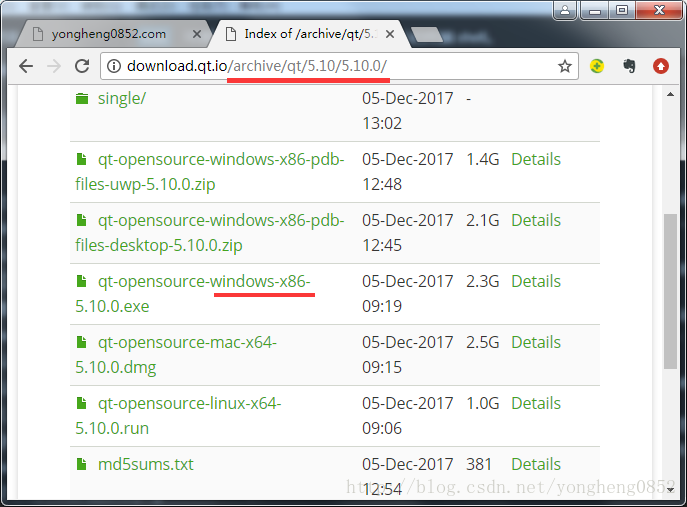
Task: Open the Evernote elephant extension
Action: pos(629,66)
